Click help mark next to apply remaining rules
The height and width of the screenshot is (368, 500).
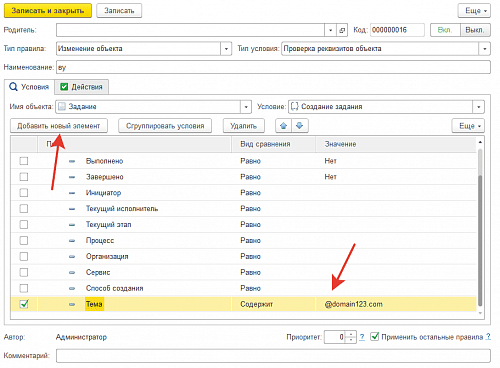pyautogui.click(x=488, y=337)
